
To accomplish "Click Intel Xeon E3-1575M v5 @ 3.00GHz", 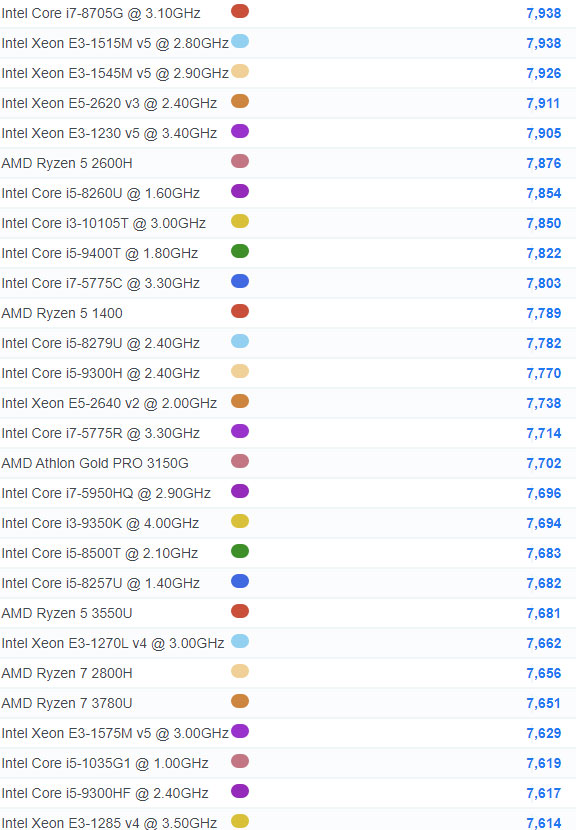I will coord(115,733).
